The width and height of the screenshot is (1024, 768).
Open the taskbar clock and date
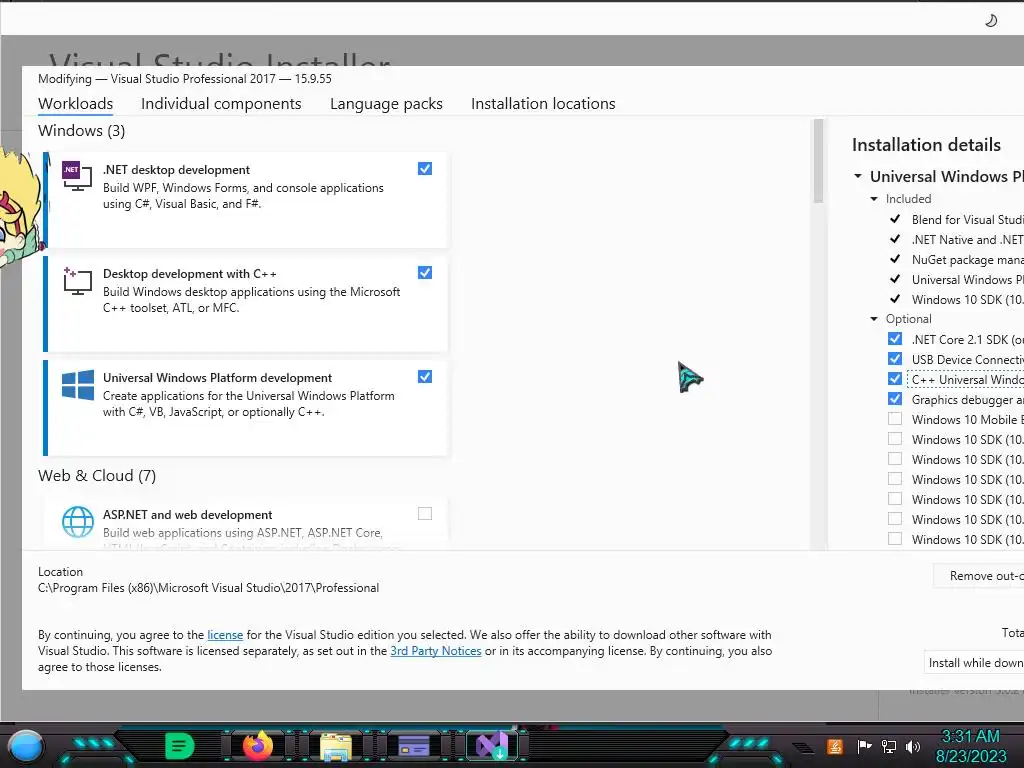[970, 746]
